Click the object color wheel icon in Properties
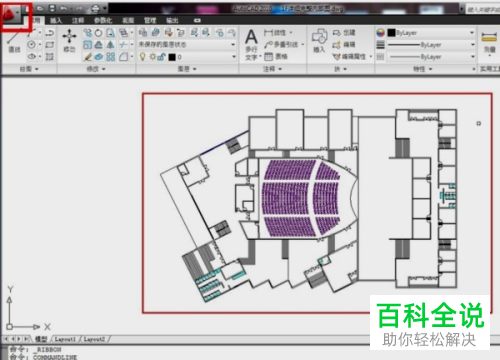 click(381, 33)
